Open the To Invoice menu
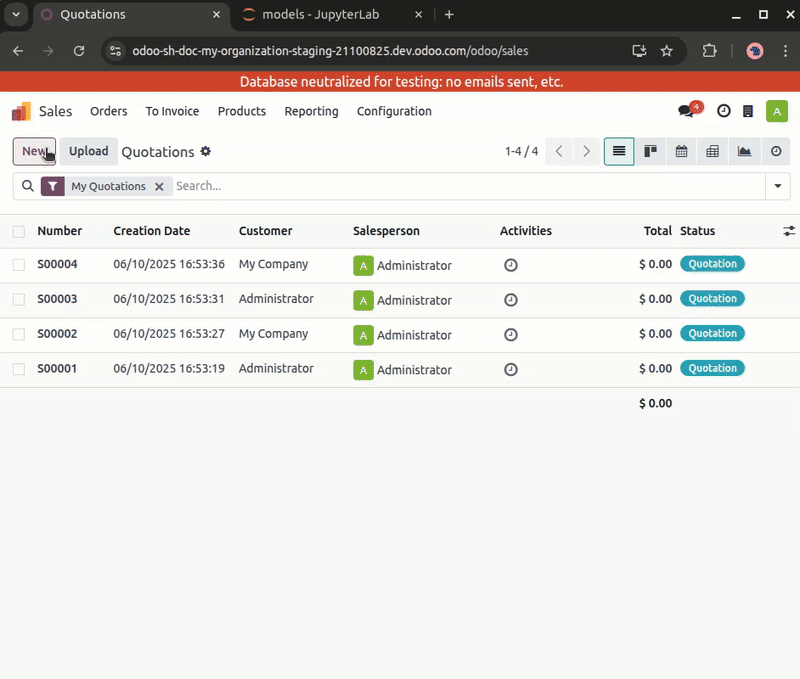Viewport: 800px width, 679px height. [172, 112]
